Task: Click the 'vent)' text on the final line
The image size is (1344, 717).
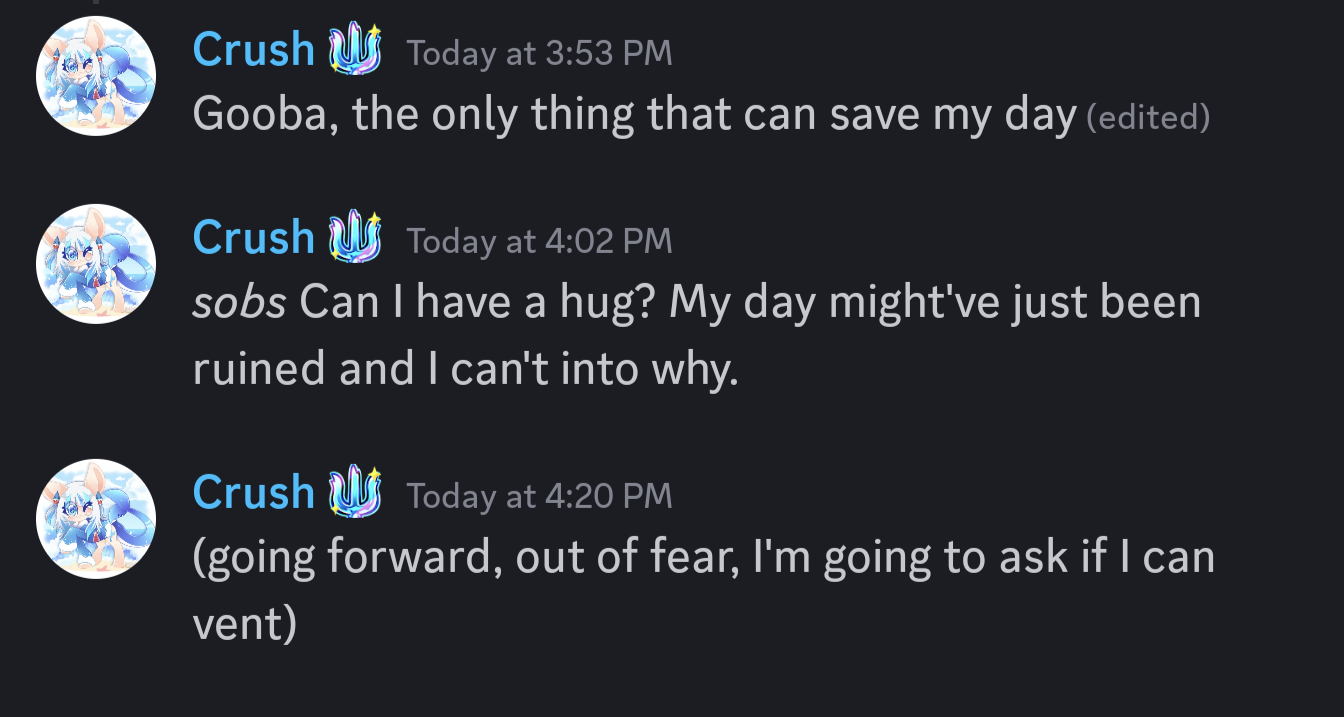Action: [x=244, y=625]
